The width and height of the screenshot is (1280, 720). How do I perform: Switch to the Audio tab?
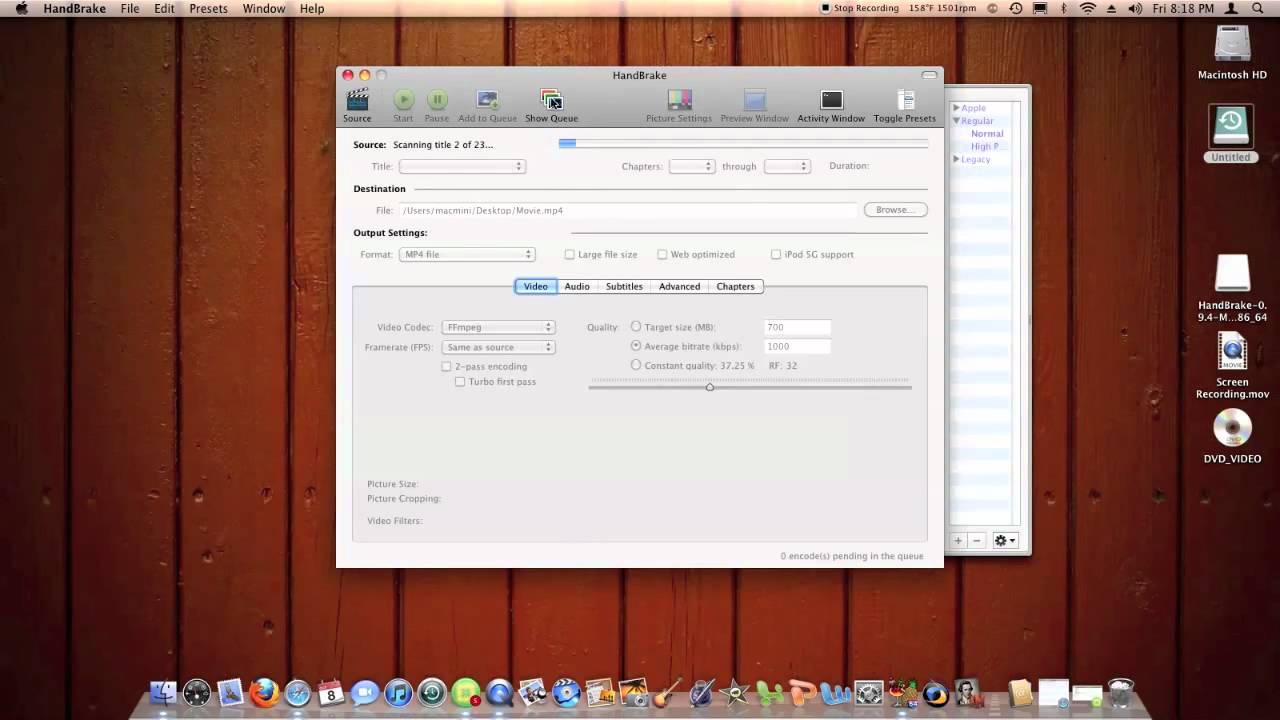tap(577, 286)
